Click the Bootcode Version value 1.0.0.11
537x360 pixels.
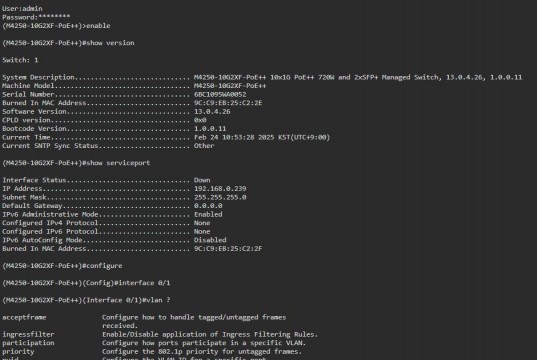(210, 129)
